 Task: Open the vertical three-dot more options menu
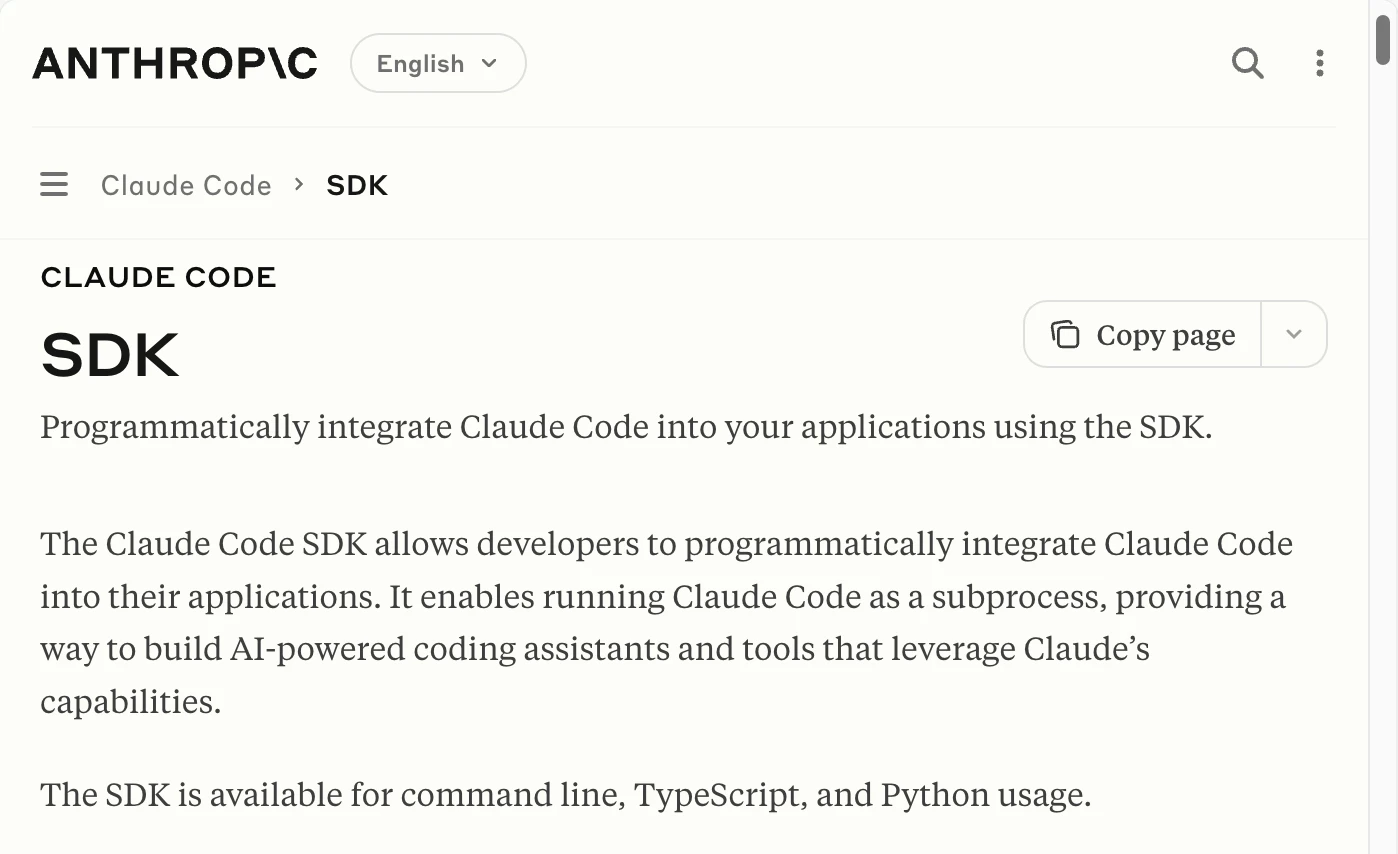click(1320, 64)
